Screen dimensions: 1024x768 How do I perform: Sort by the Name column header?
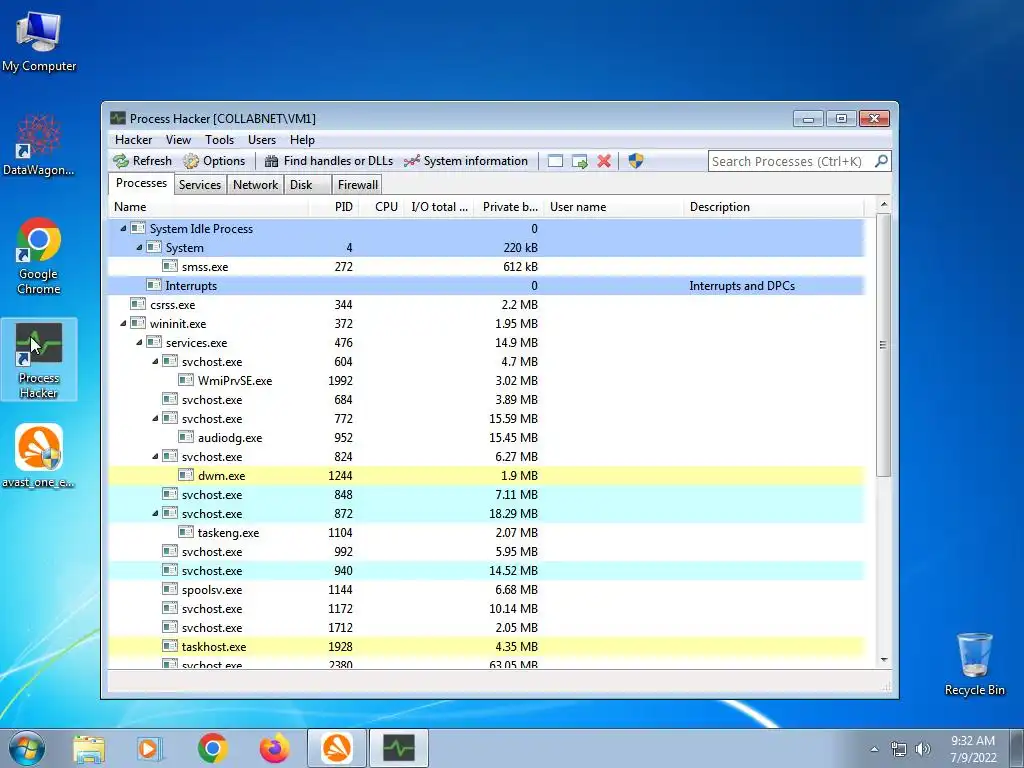coord(209,207)
